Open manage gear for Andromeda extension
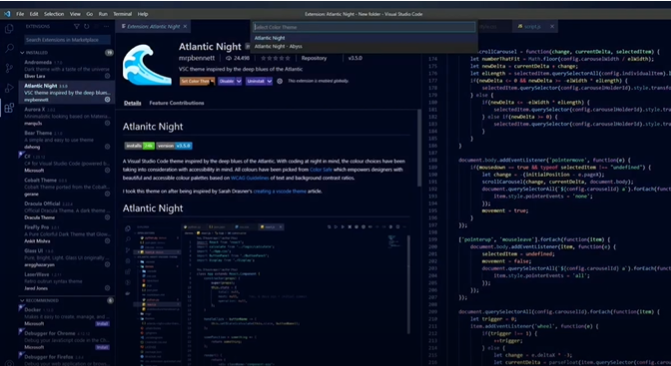Viewport: 671px width, 366px height. (x=107, y=76)
